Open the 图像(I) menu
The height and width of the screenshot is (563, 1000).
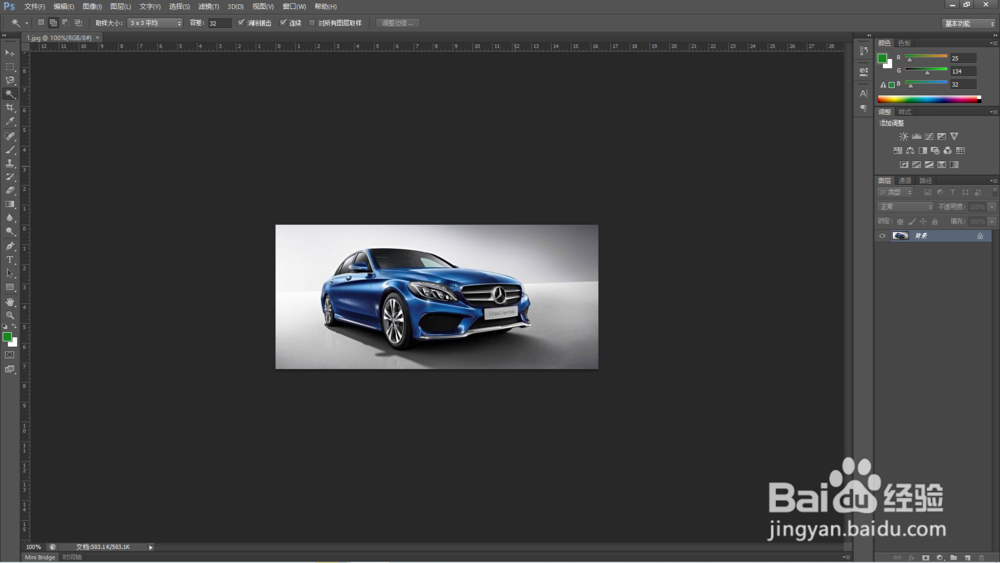tap(92, 6)
